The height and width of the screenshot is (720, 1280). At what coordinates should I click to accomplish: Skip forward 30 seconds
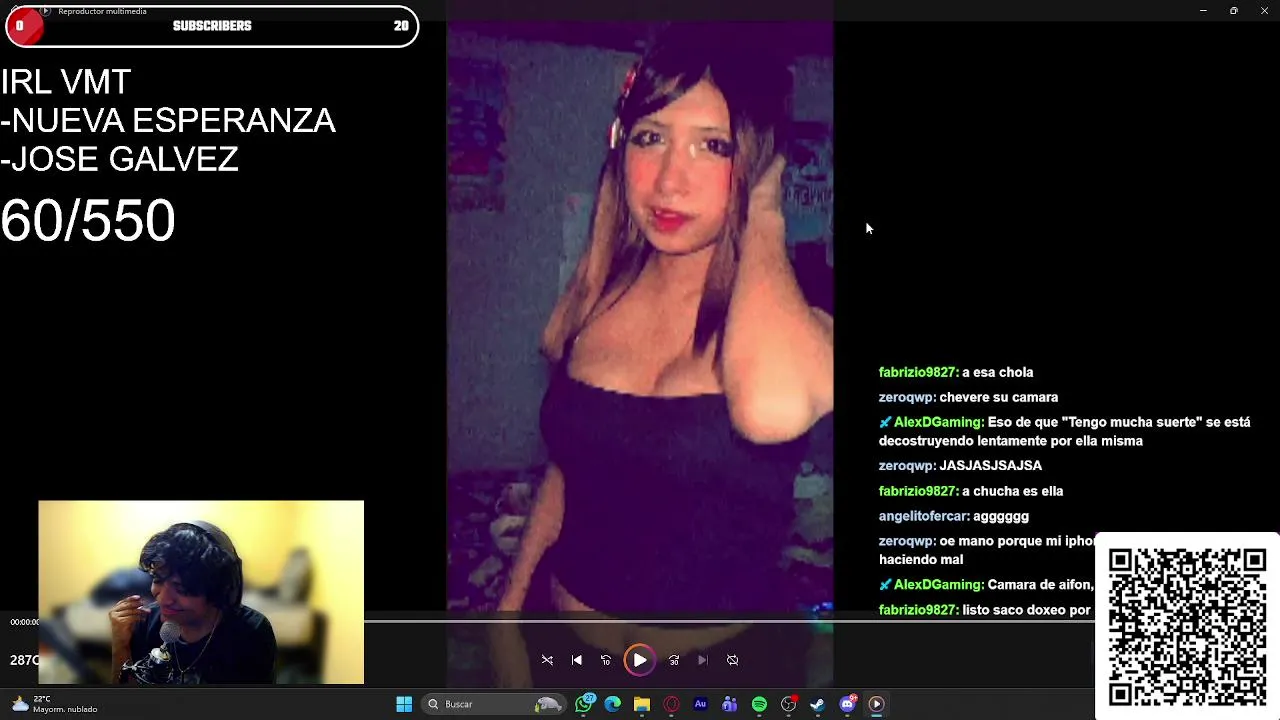point(674,660)
